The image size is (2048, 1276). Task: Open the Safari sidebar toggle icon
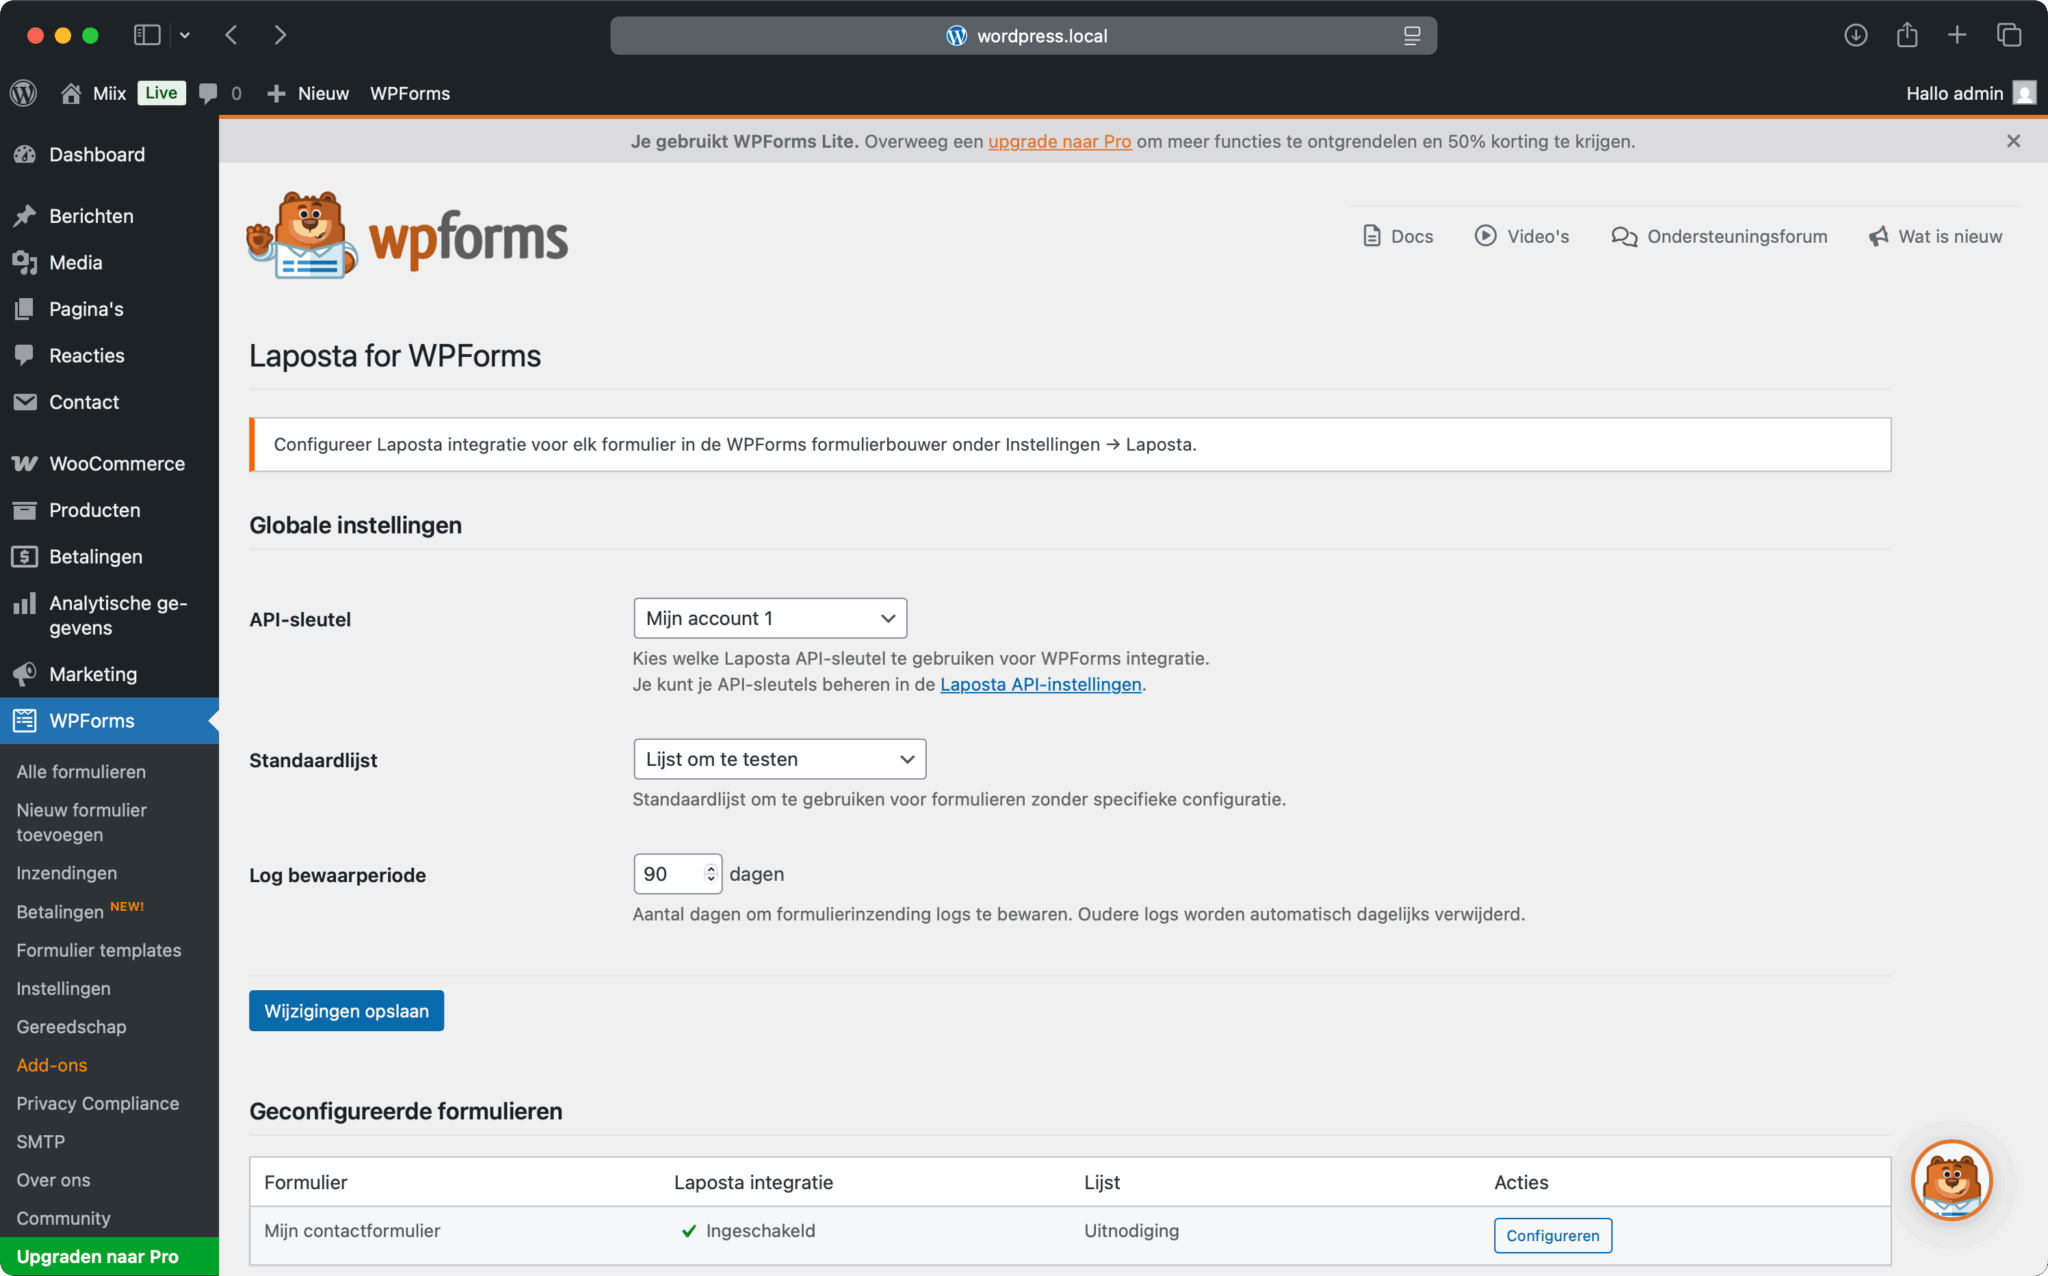coord(147,35)
